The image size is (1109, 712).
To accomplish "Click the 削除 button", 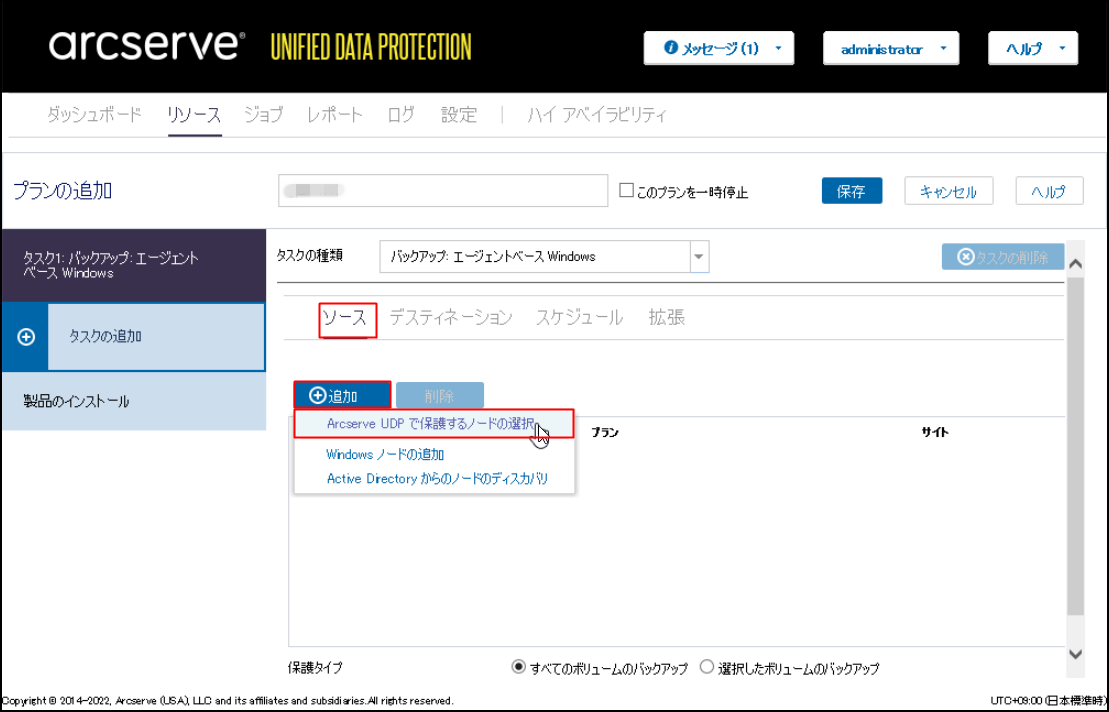I will coord(440,395).
